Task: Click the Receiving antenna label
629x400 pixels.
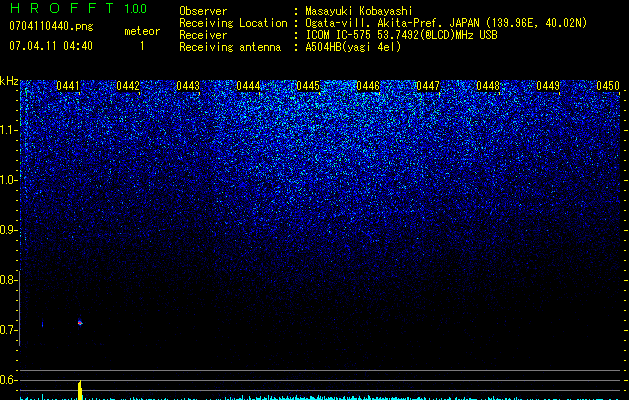Action: click(x=230, y=47)
